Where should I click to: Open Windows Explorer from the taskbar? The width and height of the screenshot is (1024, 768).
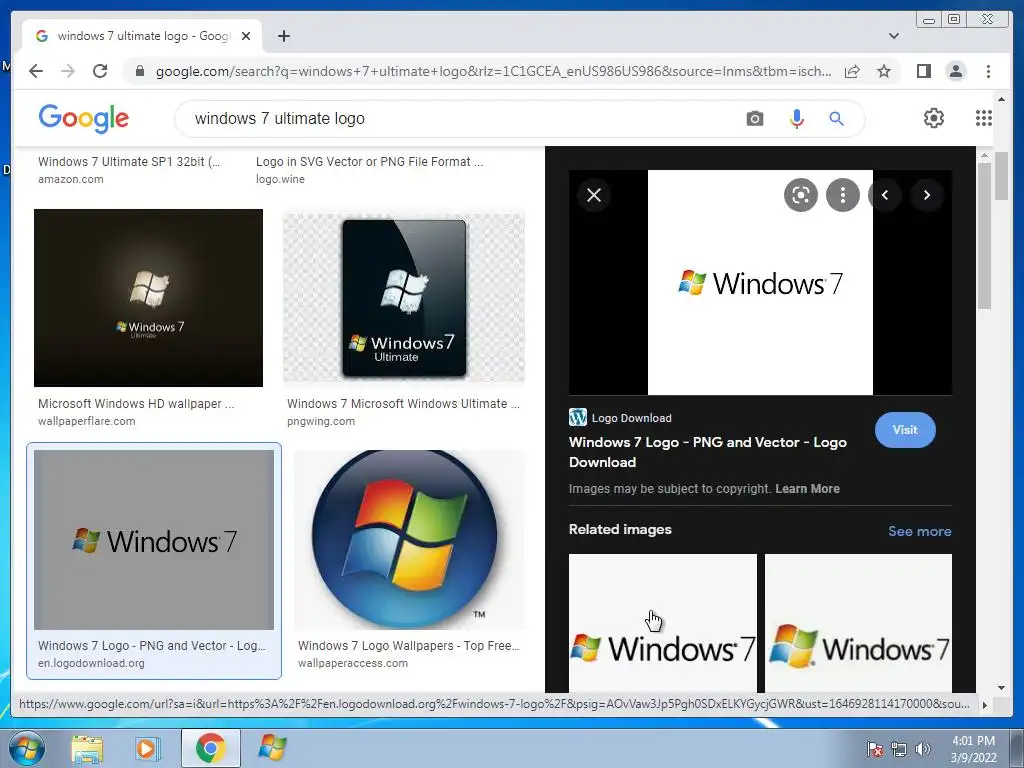[x=87, y=748]
